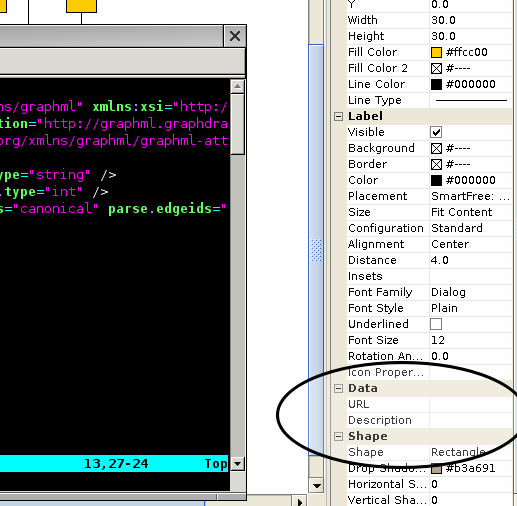Toggle the Fill Color 2 crossed box
The image size is (517, 506).
coord(436,68)
